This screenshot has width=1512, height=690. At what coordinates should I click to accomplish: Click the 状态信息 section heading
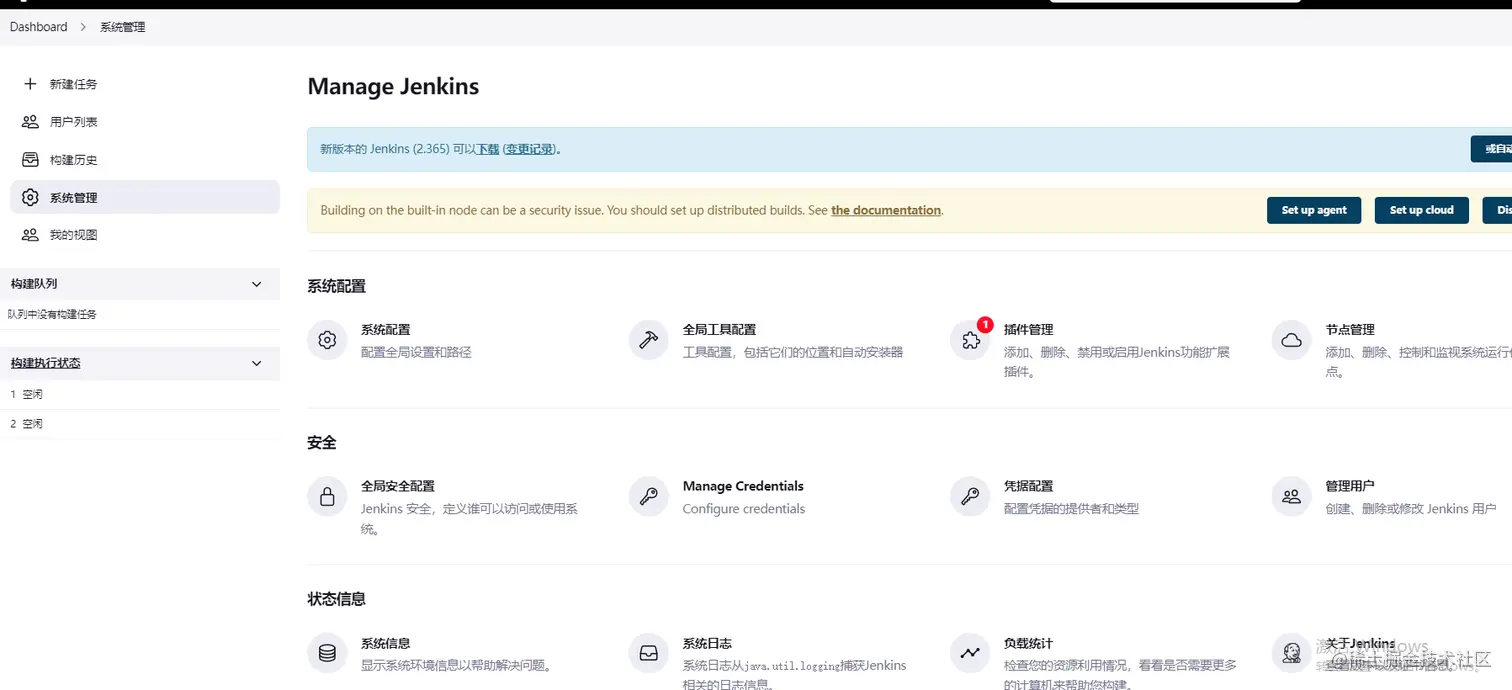coord(337,599)
